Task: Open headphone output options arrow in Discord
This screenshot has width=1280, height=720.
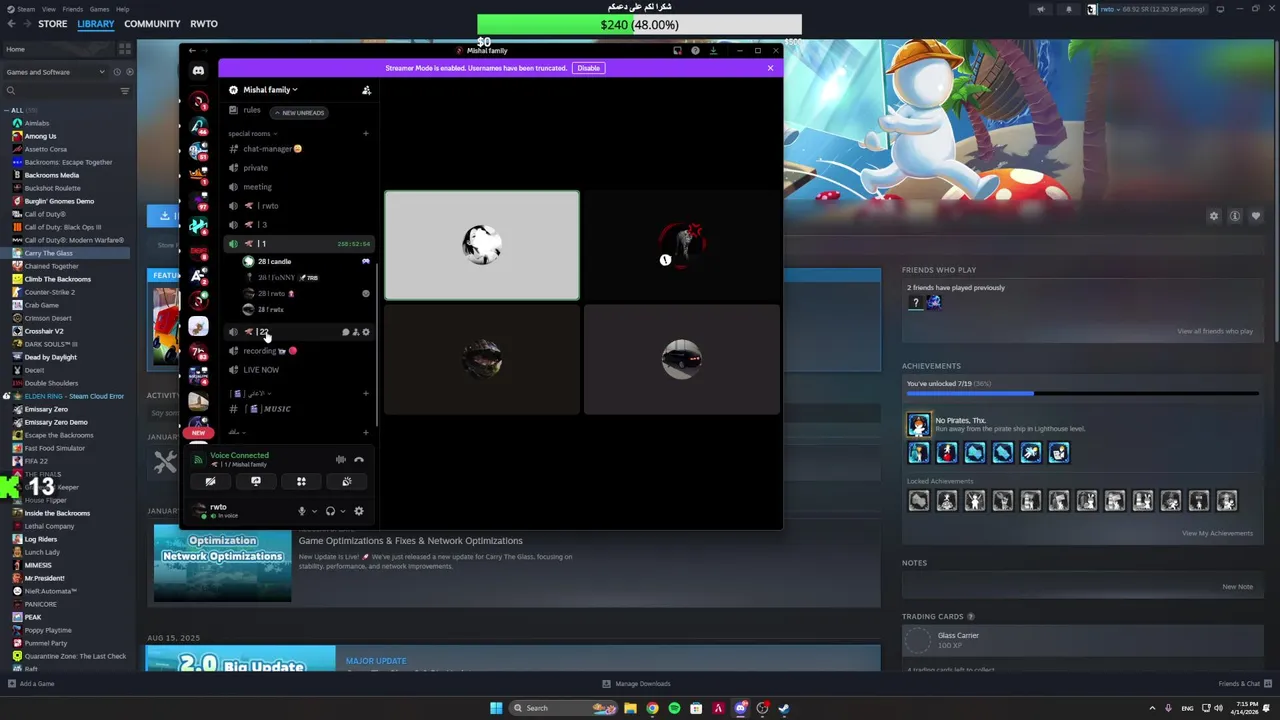Action: 343,511
